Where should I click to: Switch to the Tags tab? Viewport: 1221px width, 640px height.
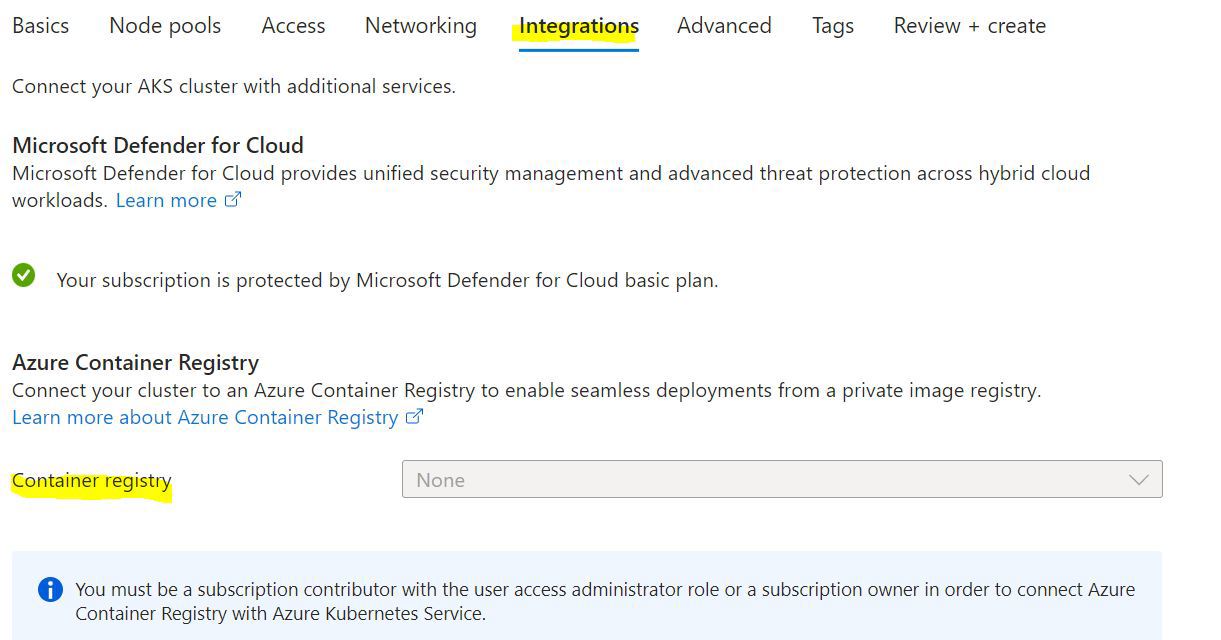coord(833,26)
